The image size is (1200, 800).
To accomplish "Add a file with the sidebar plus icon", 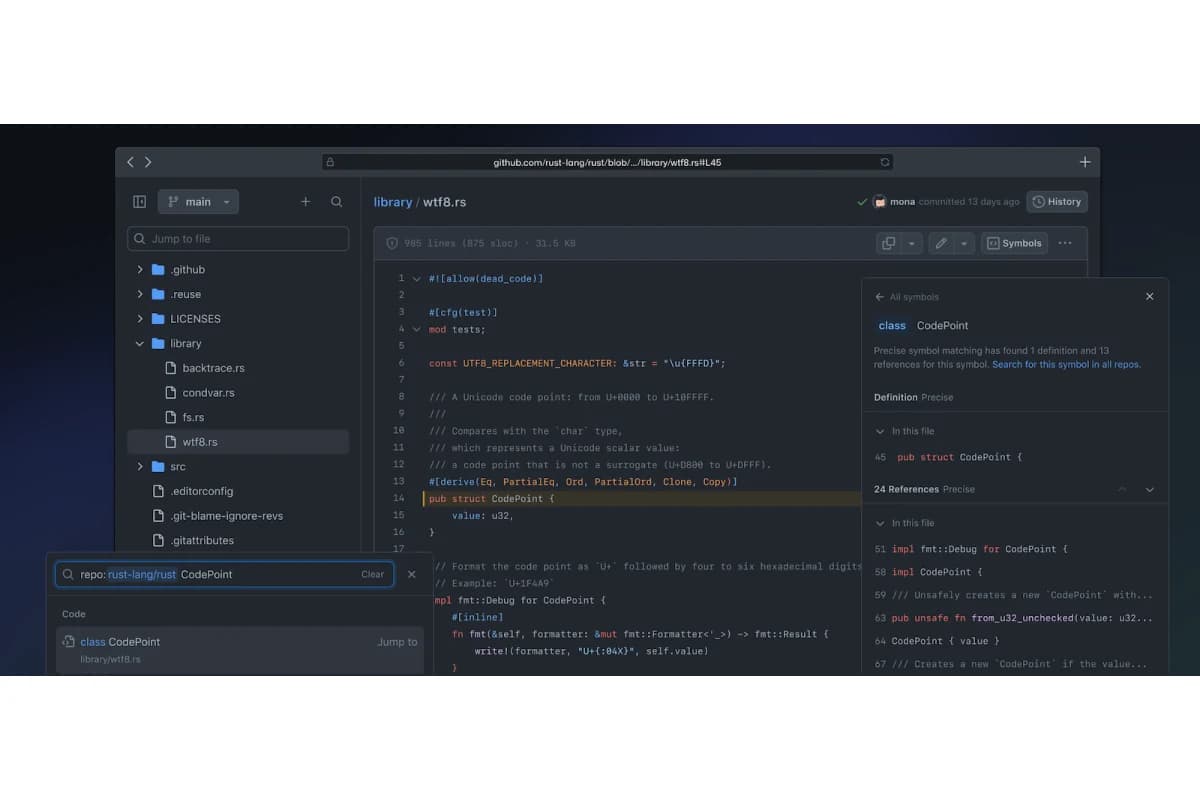I will point(306,202).
